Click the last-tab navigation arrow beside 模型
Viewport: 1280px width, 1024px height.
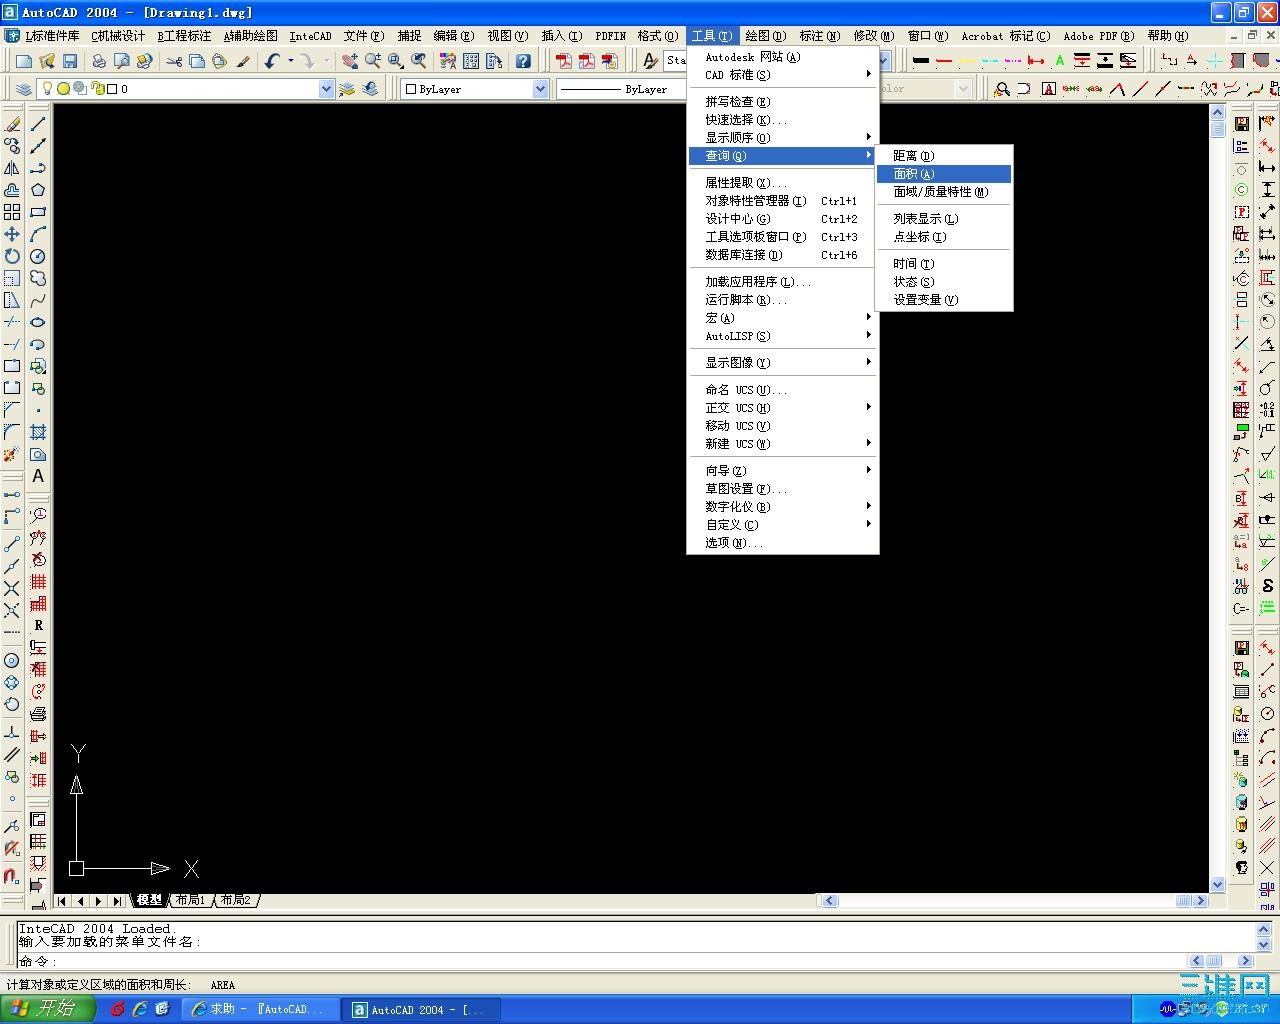pos(118,901)
